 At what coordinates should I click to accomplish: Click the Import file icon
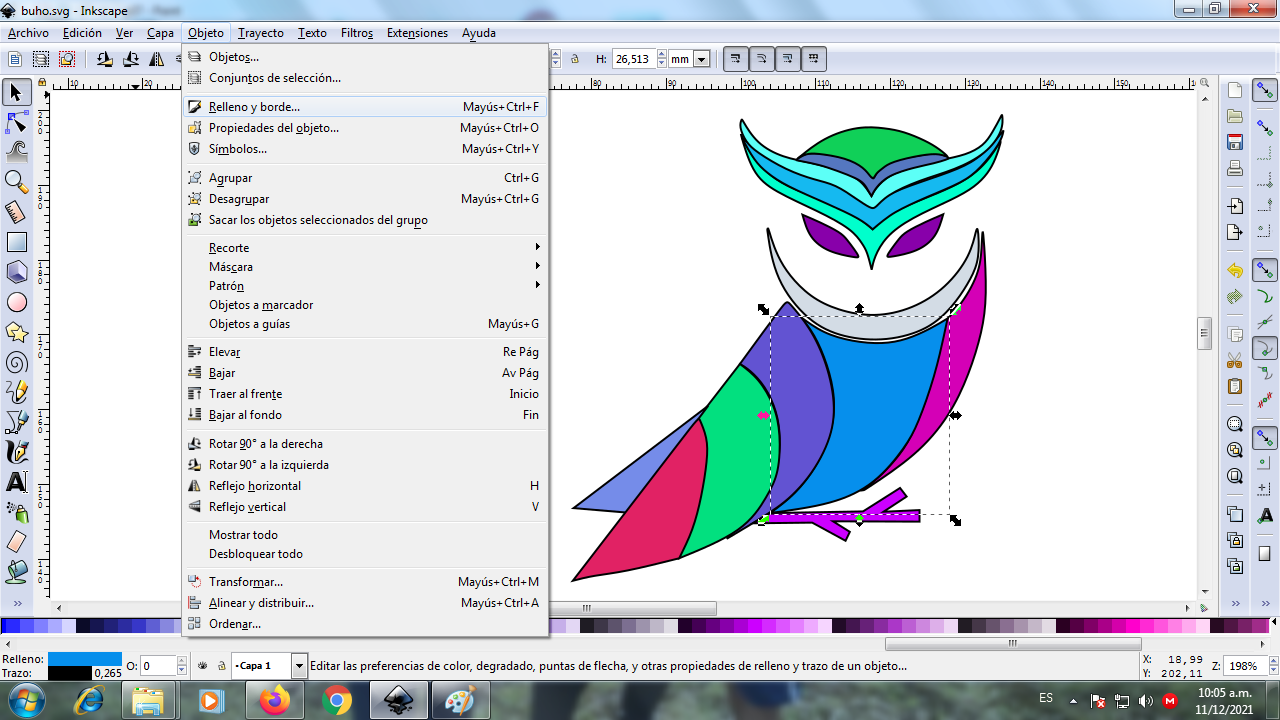click(x=1235, y=206)
